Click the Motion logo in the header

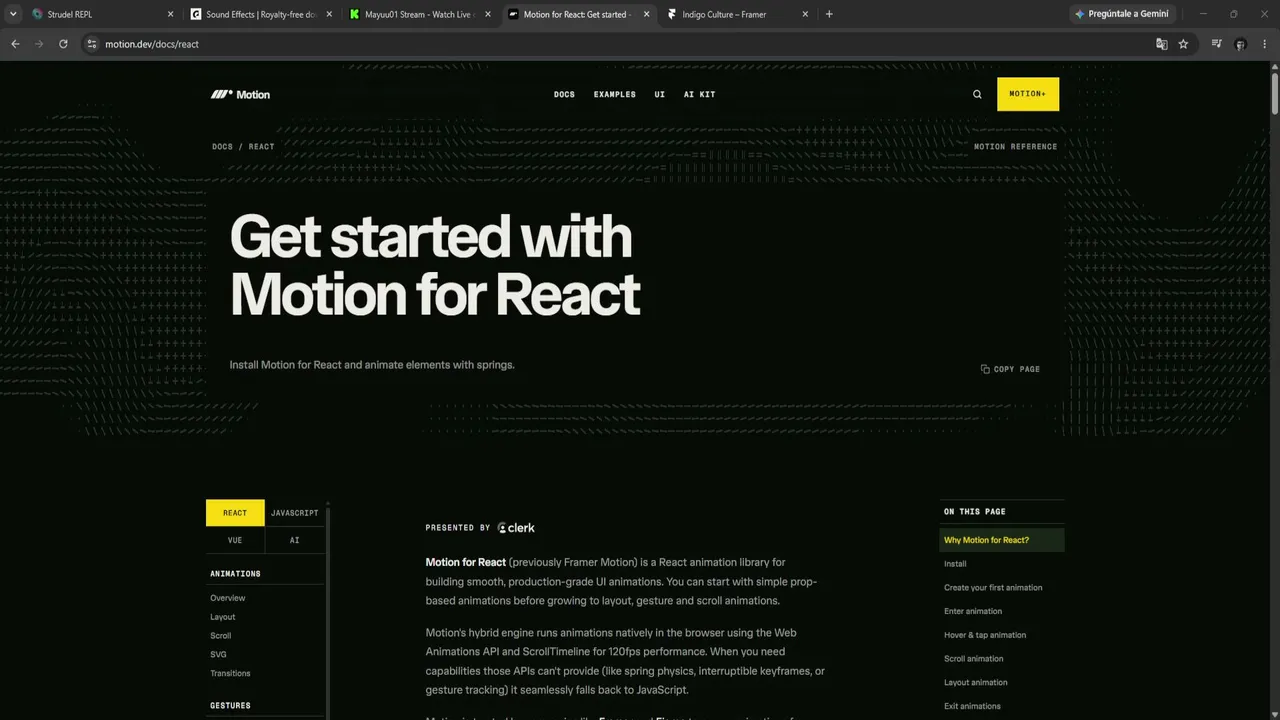240,94
